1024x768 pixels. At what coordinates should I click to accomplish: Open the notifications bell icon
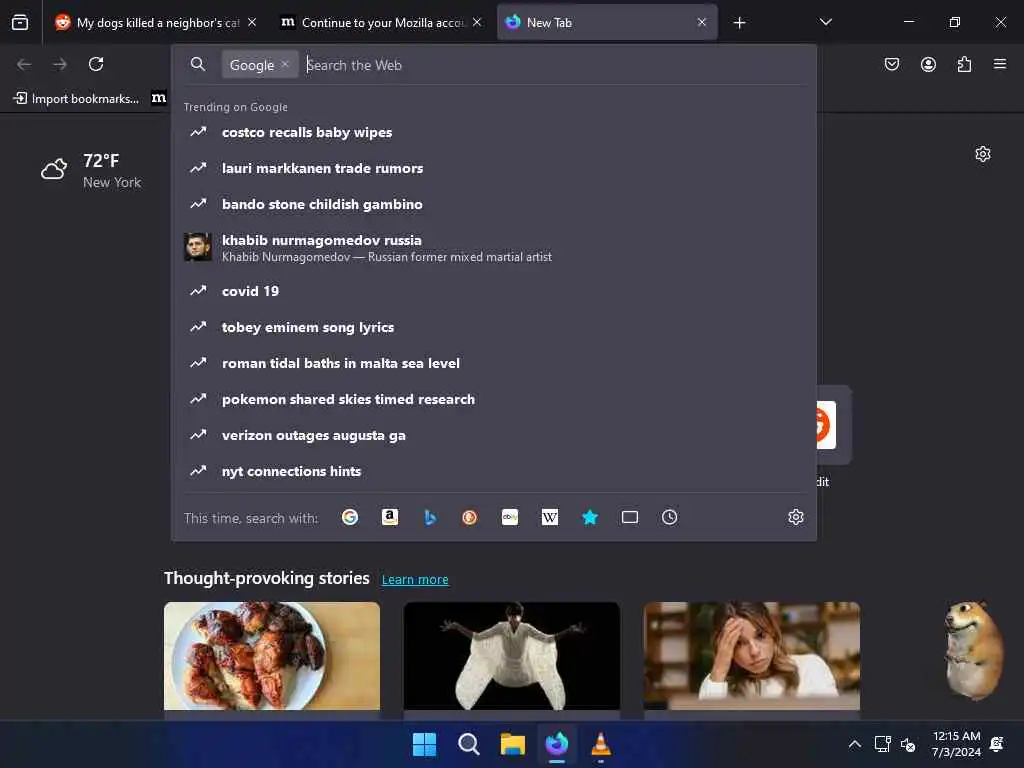click(x=997, y=744)
